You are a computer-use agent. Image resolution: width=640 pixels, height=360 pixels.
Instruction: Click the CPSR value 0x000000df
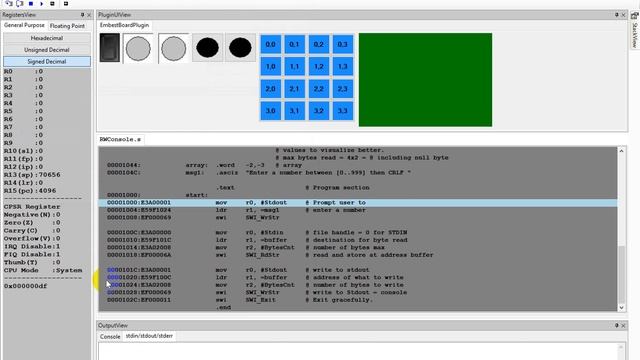pos(25,286)
